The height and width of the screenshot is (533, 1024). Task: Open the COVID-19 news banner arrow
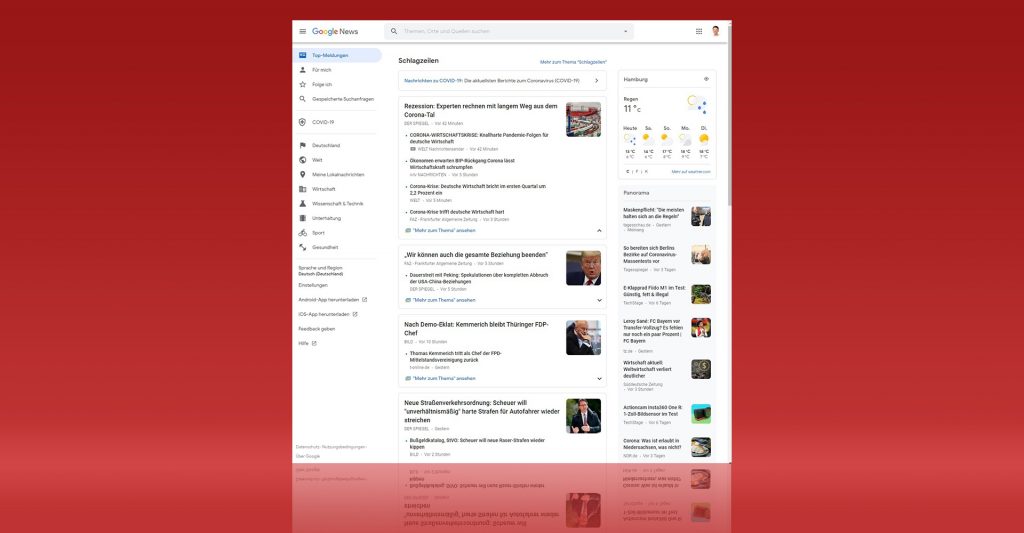(x=596, y=81)
